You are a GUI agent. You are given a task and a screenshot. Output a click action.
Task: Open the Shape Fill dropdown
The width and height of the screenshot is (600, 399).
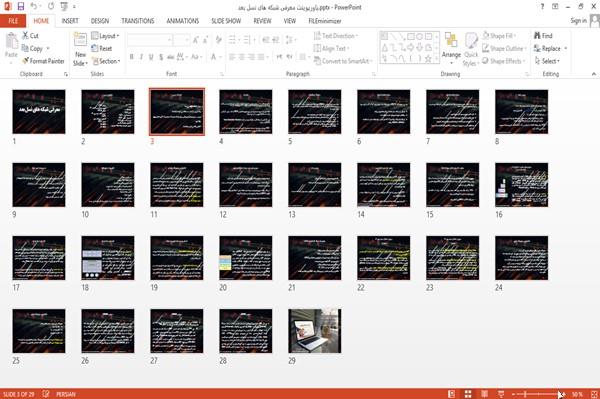[x=499, y=36]
